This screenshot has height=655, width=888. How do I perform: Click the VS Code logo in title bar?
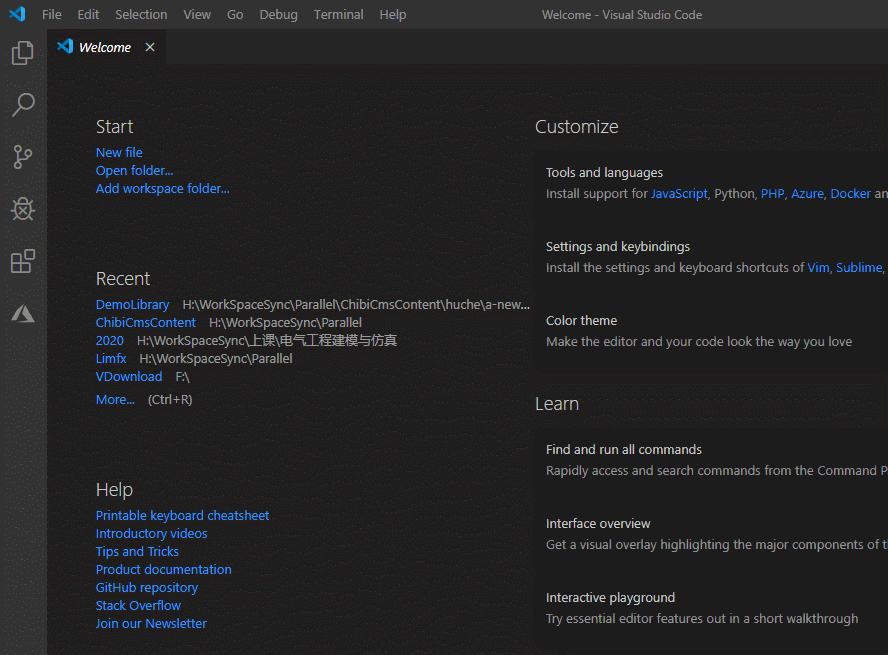click(x=17, y=14)
